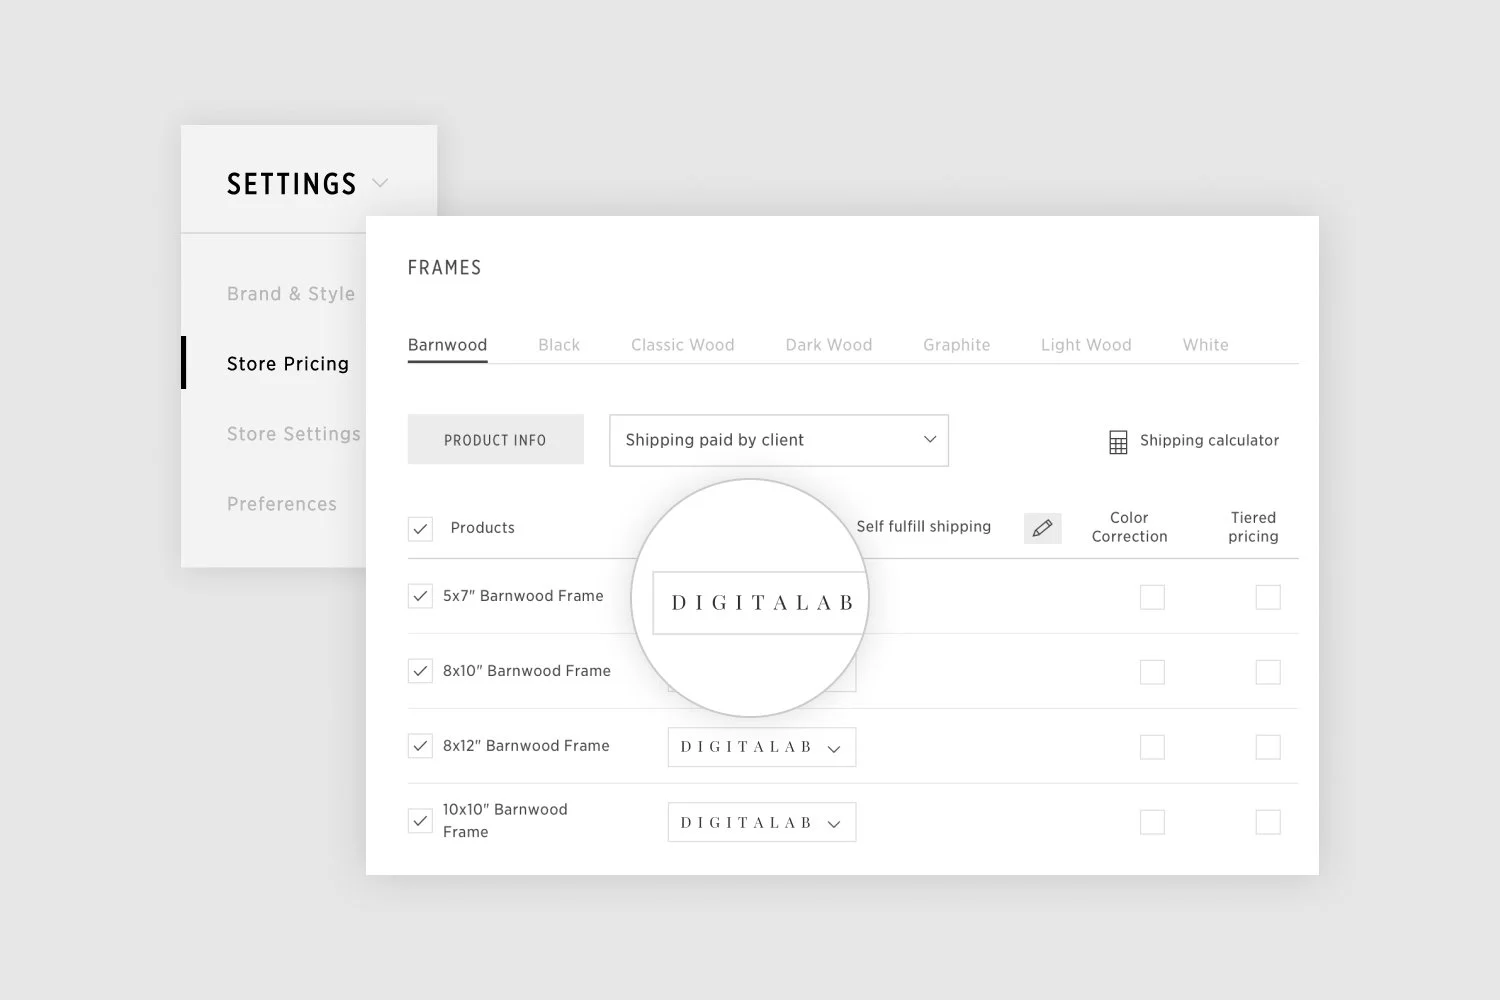
Task: Click the Self fulfill shipping column header
Action: coord(924,527)
